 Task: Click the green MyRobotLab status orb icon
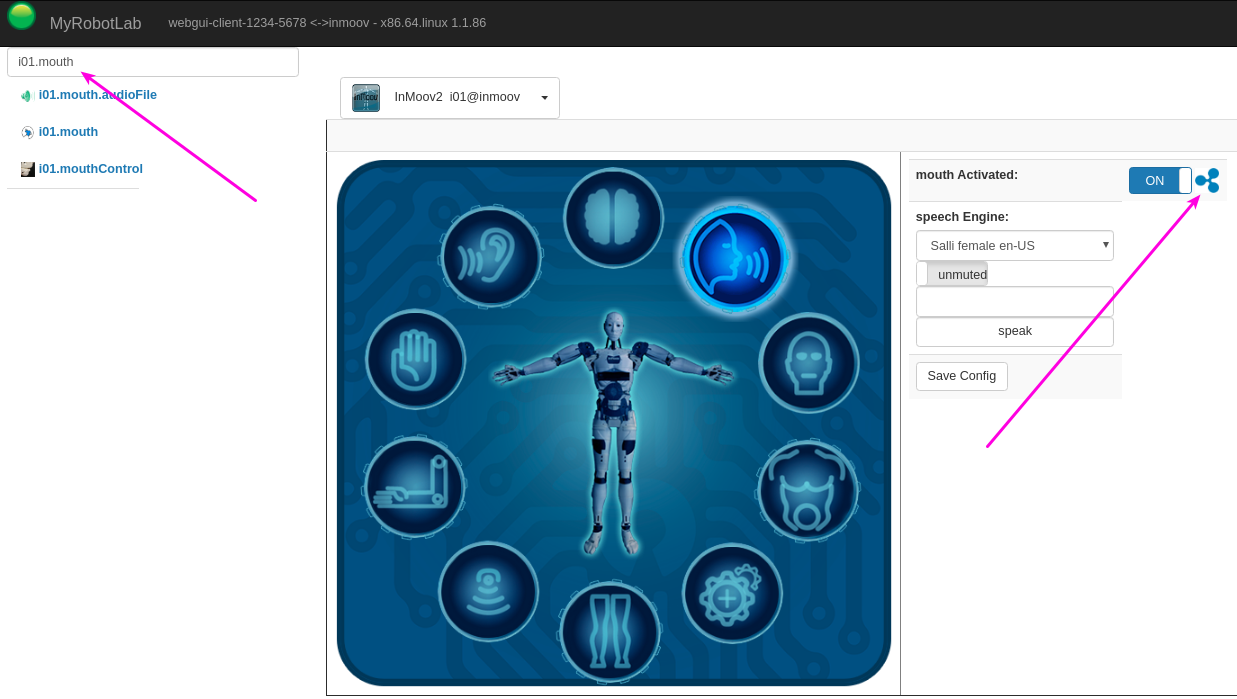click(x=21, y=16)
